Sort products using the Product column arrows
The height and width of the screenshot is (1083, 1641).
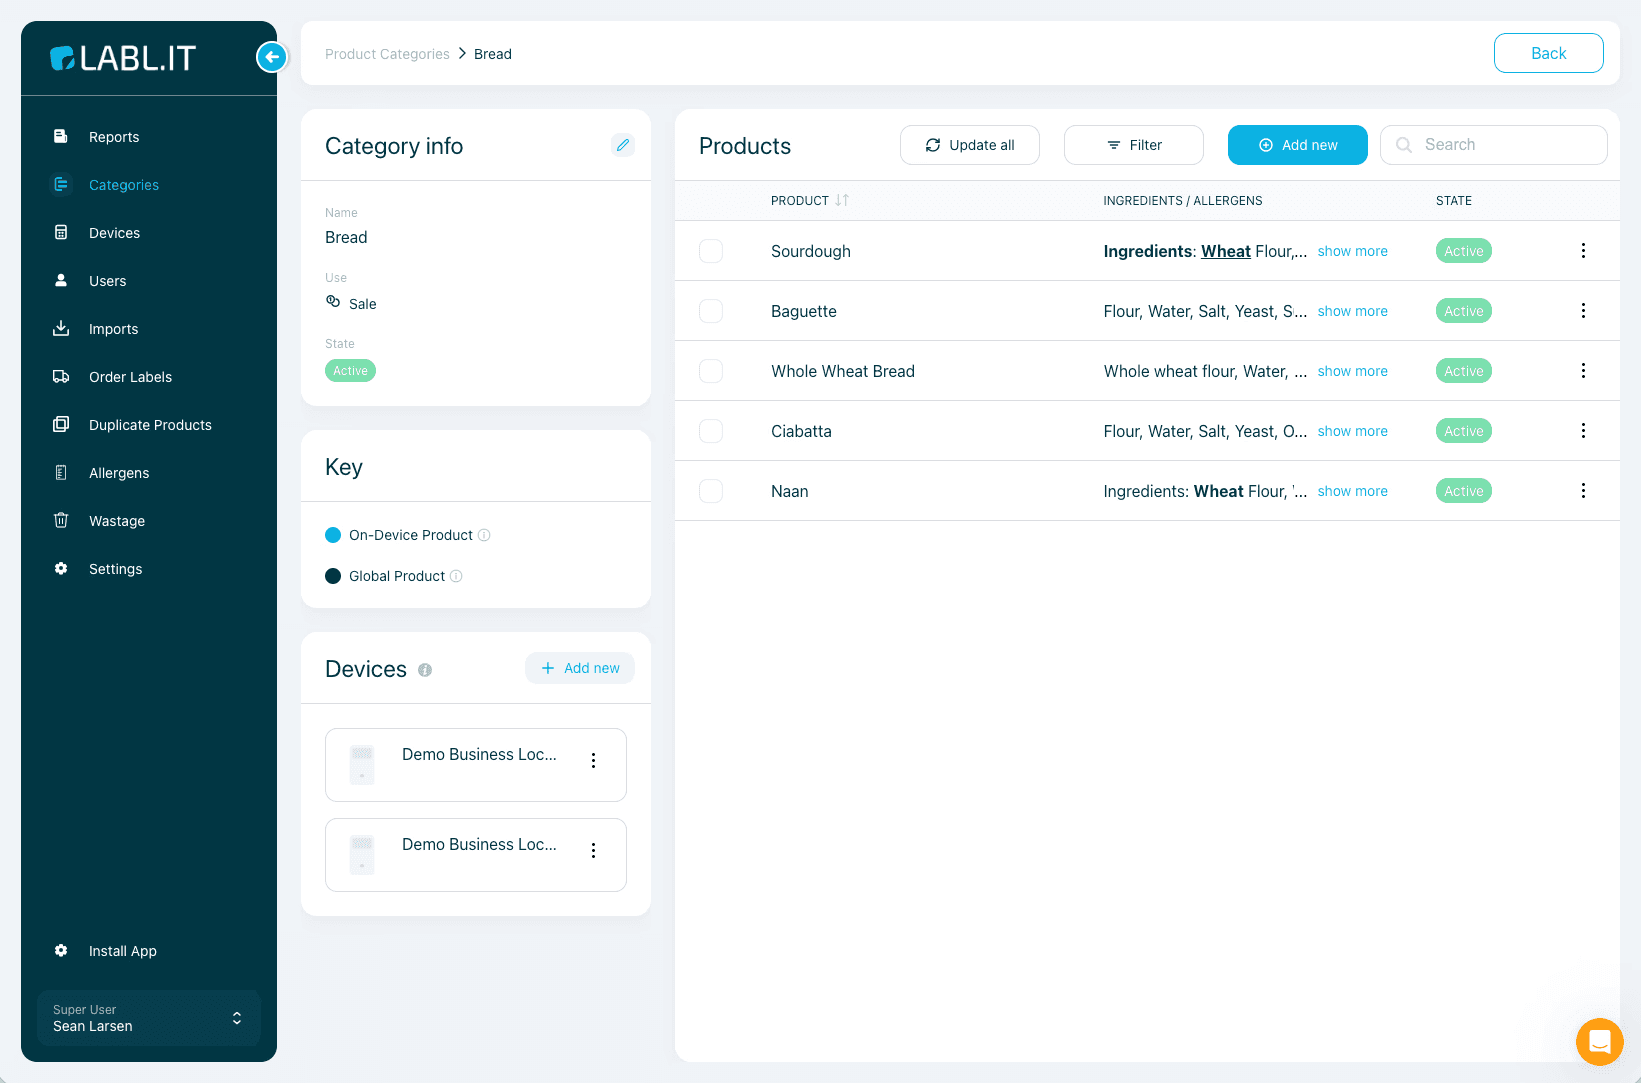[x=841, y=200]
